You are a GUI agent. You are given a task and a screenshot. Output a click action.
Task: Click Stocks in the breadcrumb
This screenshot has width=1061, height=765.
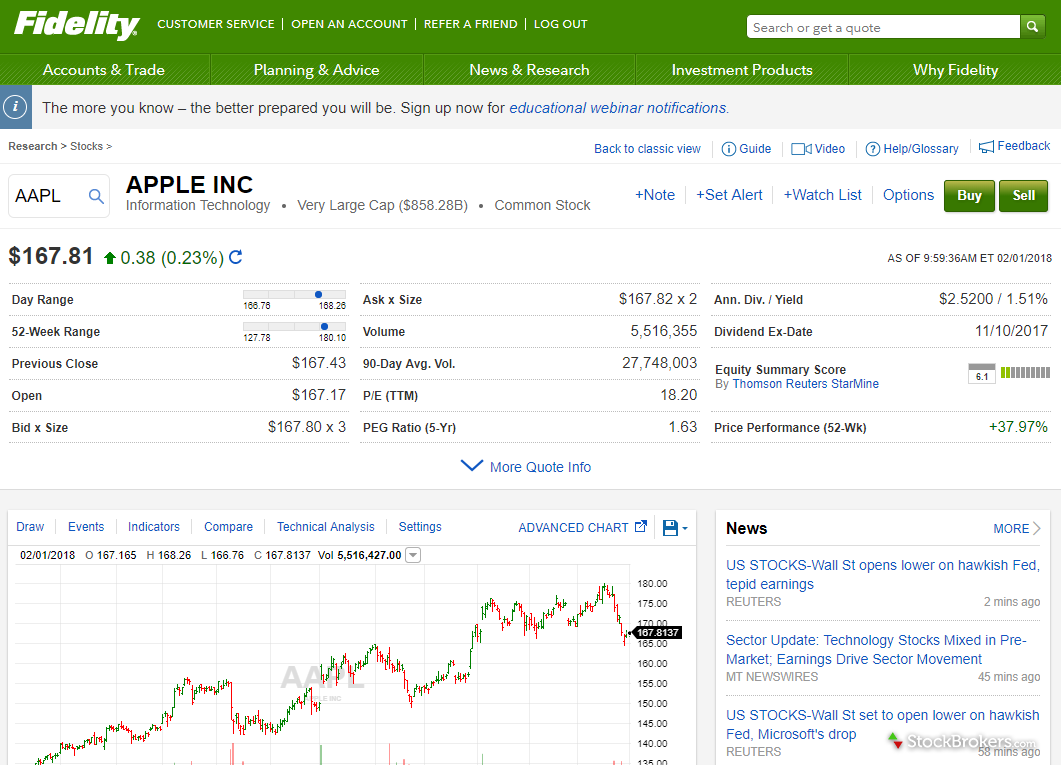87,146
